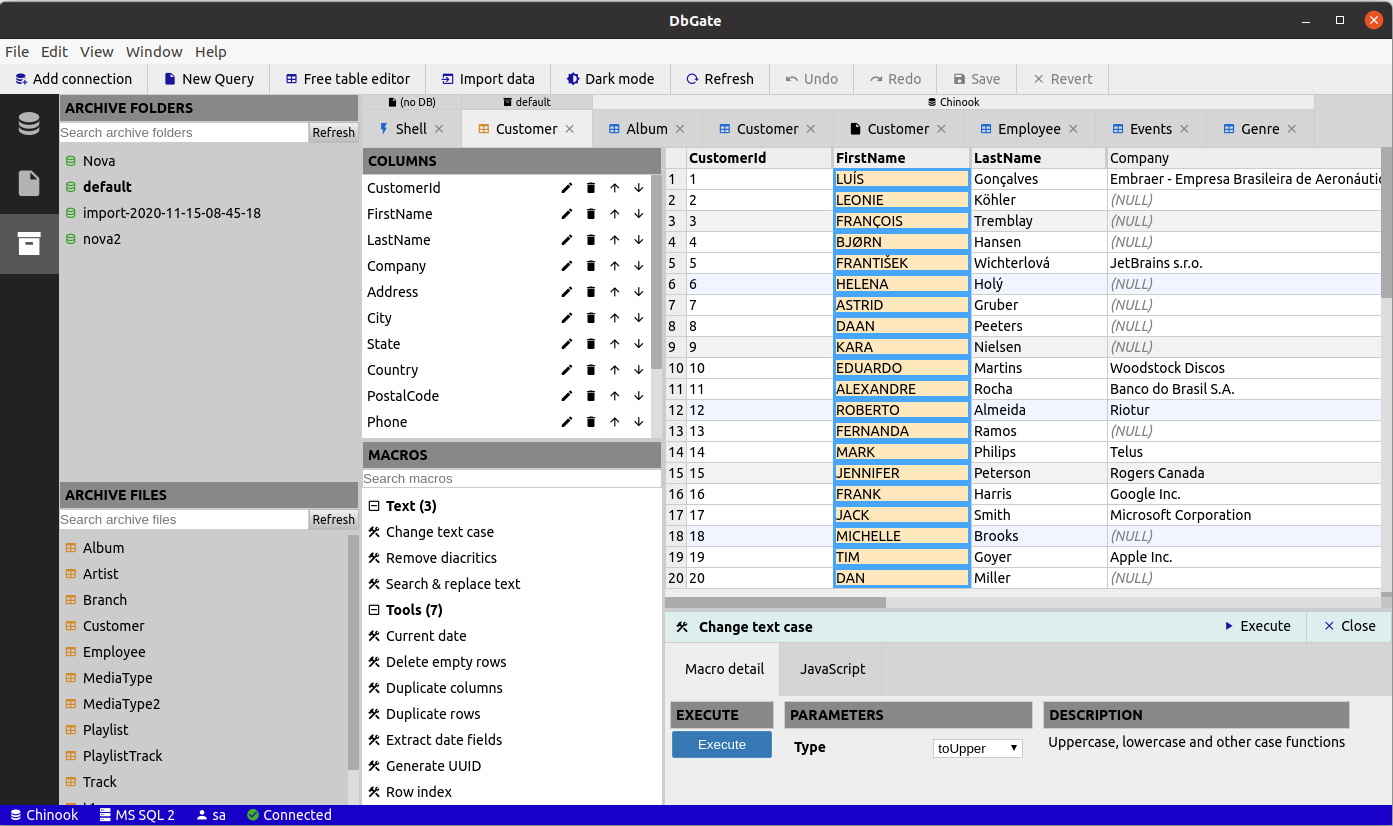Move the Country column down
This screenshot has width=1393, height=826.
(639, 370)
